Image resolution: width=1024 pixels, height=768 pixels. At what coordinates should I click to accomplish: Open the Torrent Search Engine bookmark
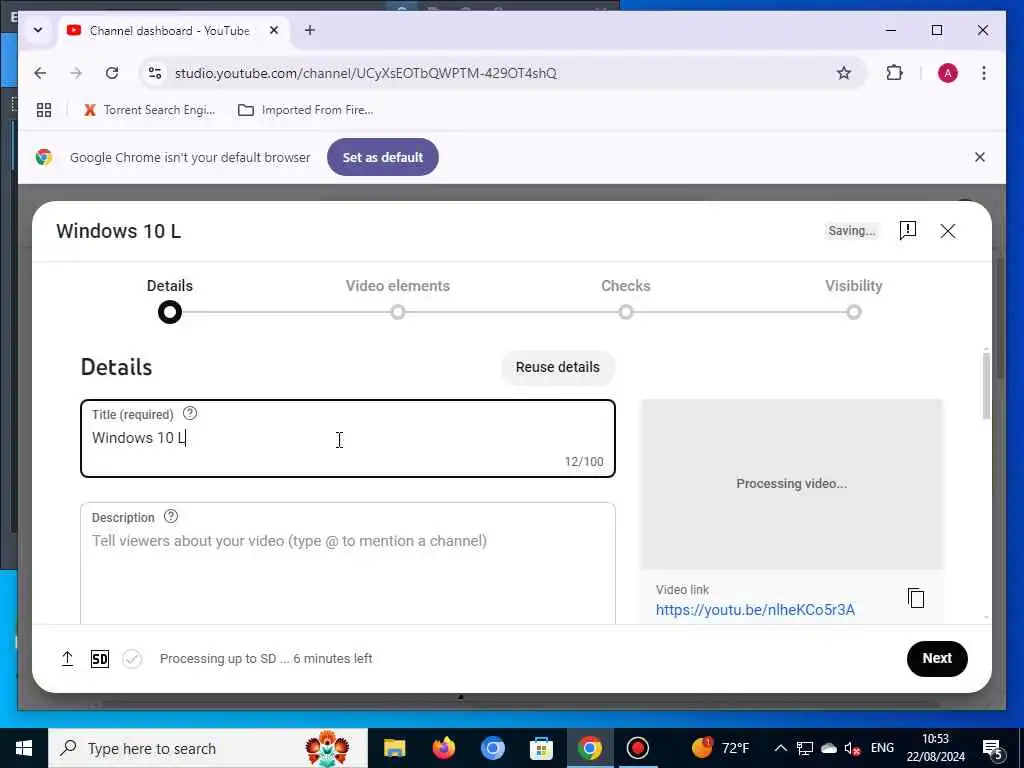(149, 110)
